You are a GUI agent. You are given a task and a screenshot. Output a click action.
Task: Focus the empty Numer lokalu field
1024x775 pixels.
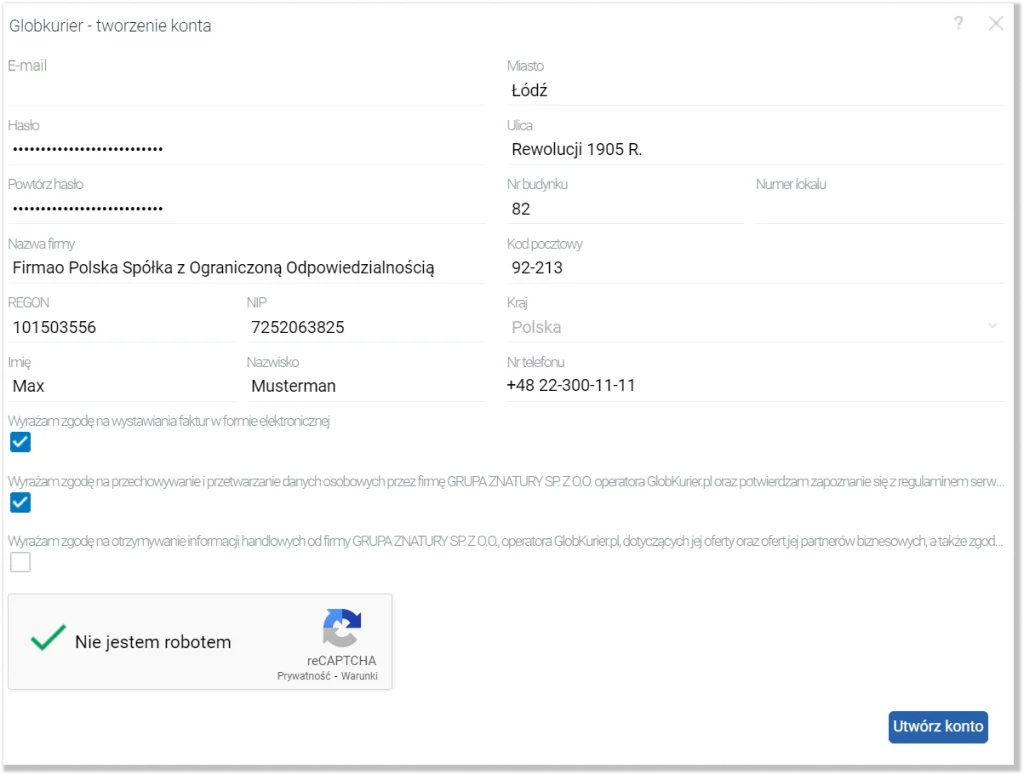880,209
